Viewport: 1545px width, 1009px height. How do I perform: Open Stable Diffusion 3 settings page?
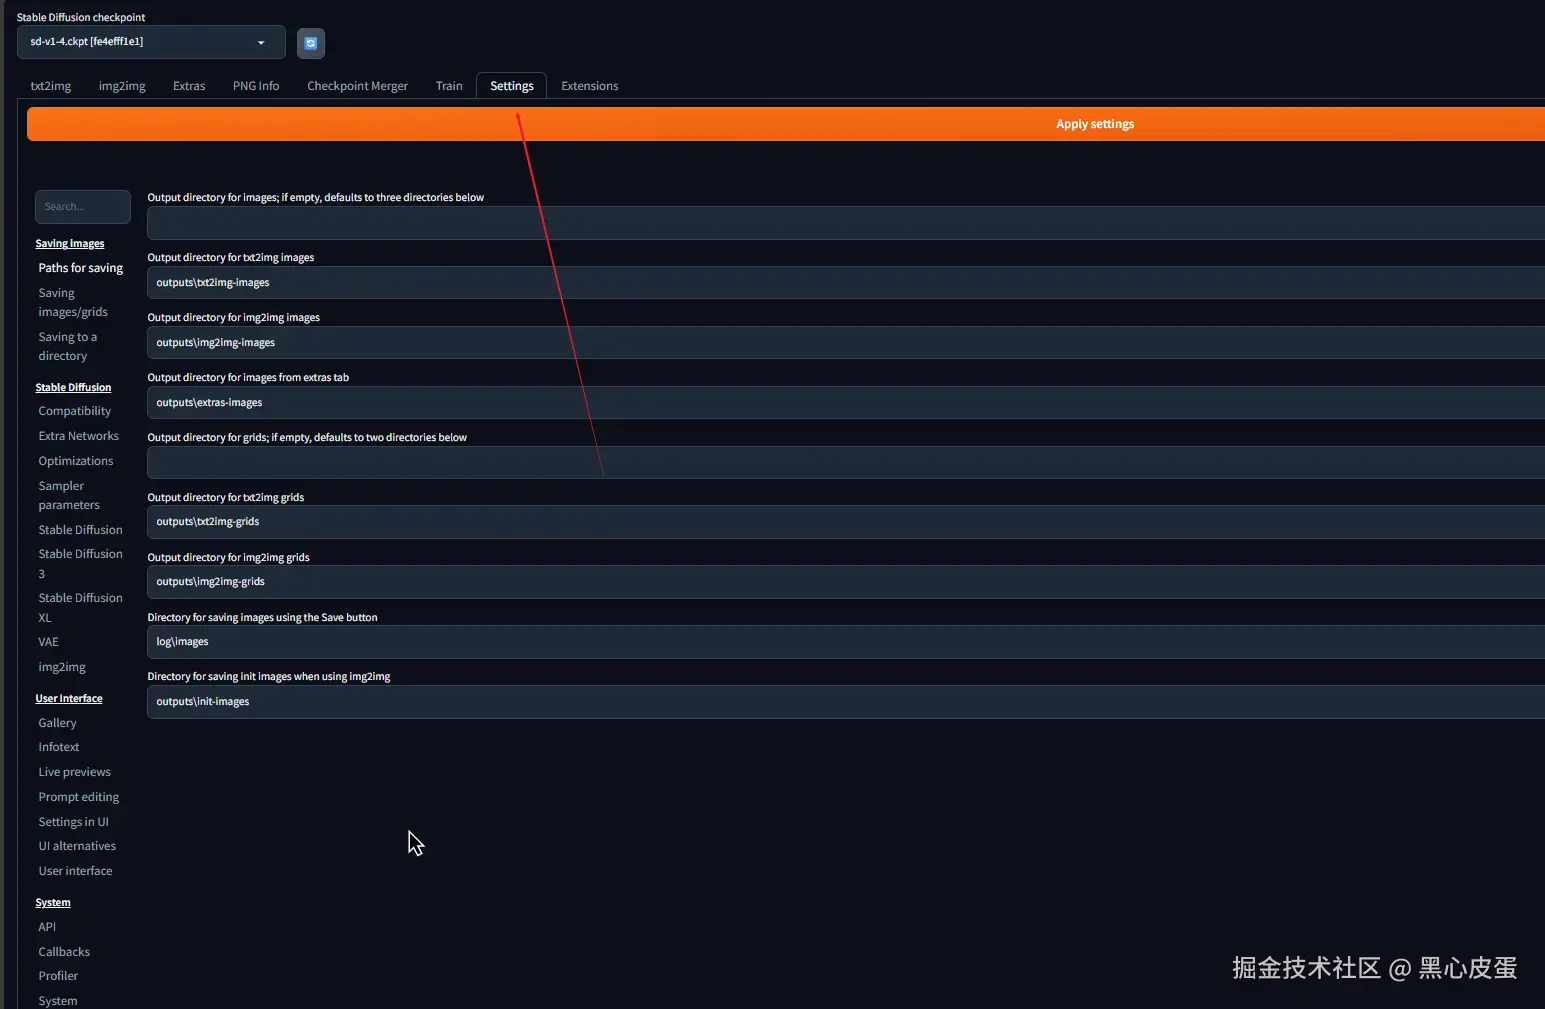[x=81, y=564]
